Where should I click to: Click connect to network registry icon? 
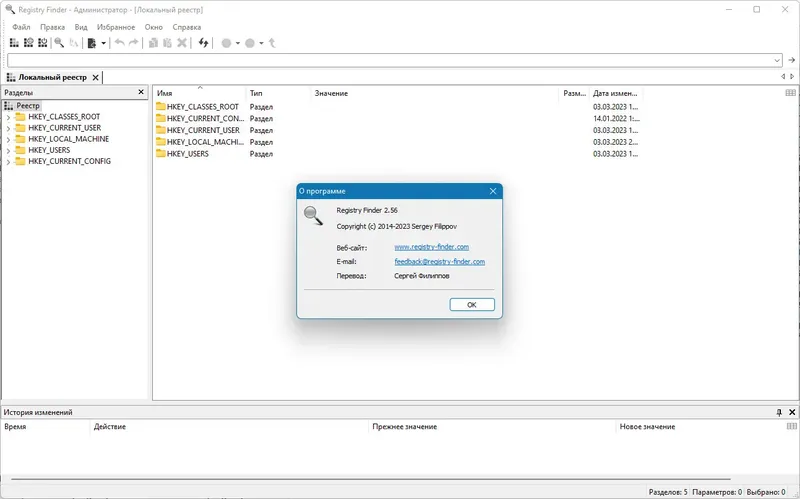(29, 43)
